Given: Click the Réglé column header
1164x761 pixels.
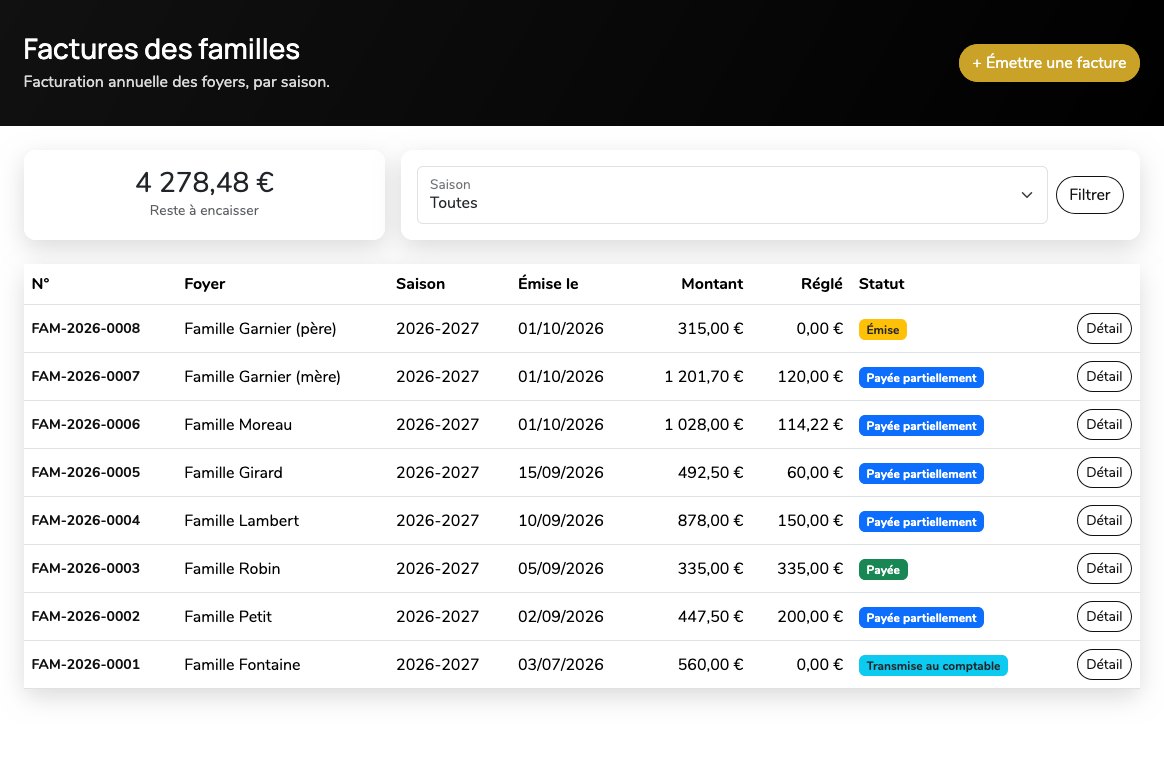Looking at the screenshot, I should 822,284.
